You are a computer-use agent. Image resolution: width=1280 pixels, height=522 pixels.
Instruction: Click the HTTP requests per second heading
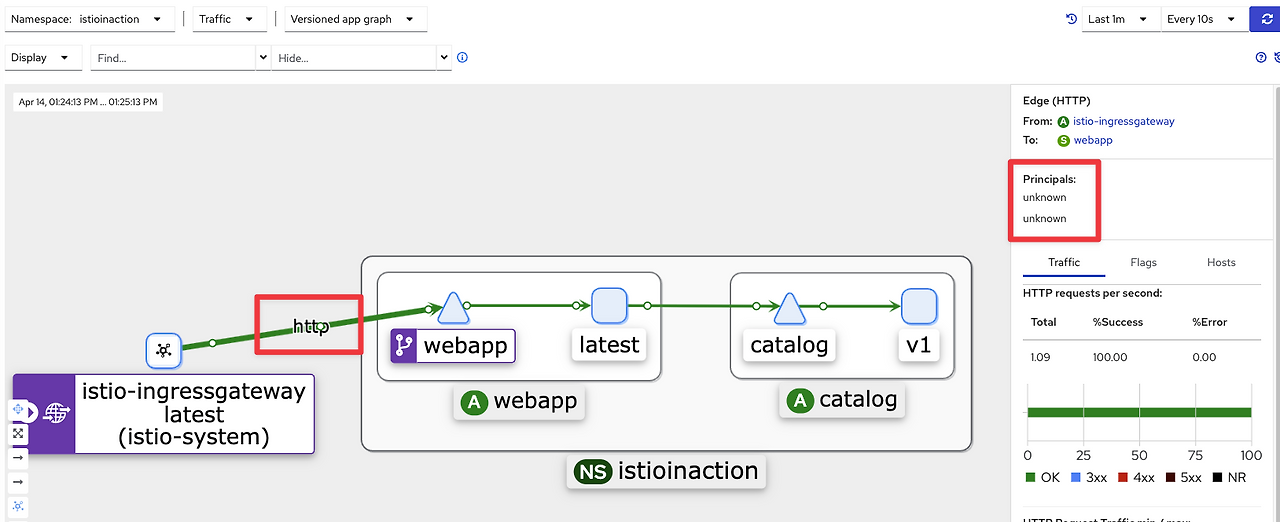click(x=1092, y=293)
